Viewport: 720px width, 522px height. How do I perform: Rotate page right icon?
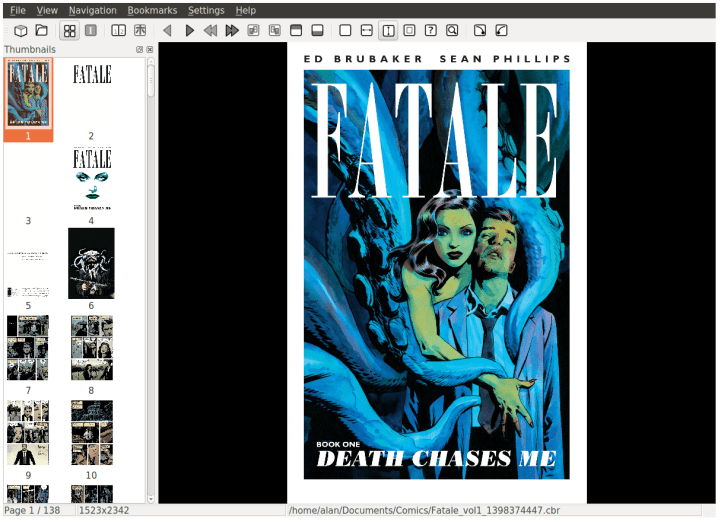[x=480, y=31]
